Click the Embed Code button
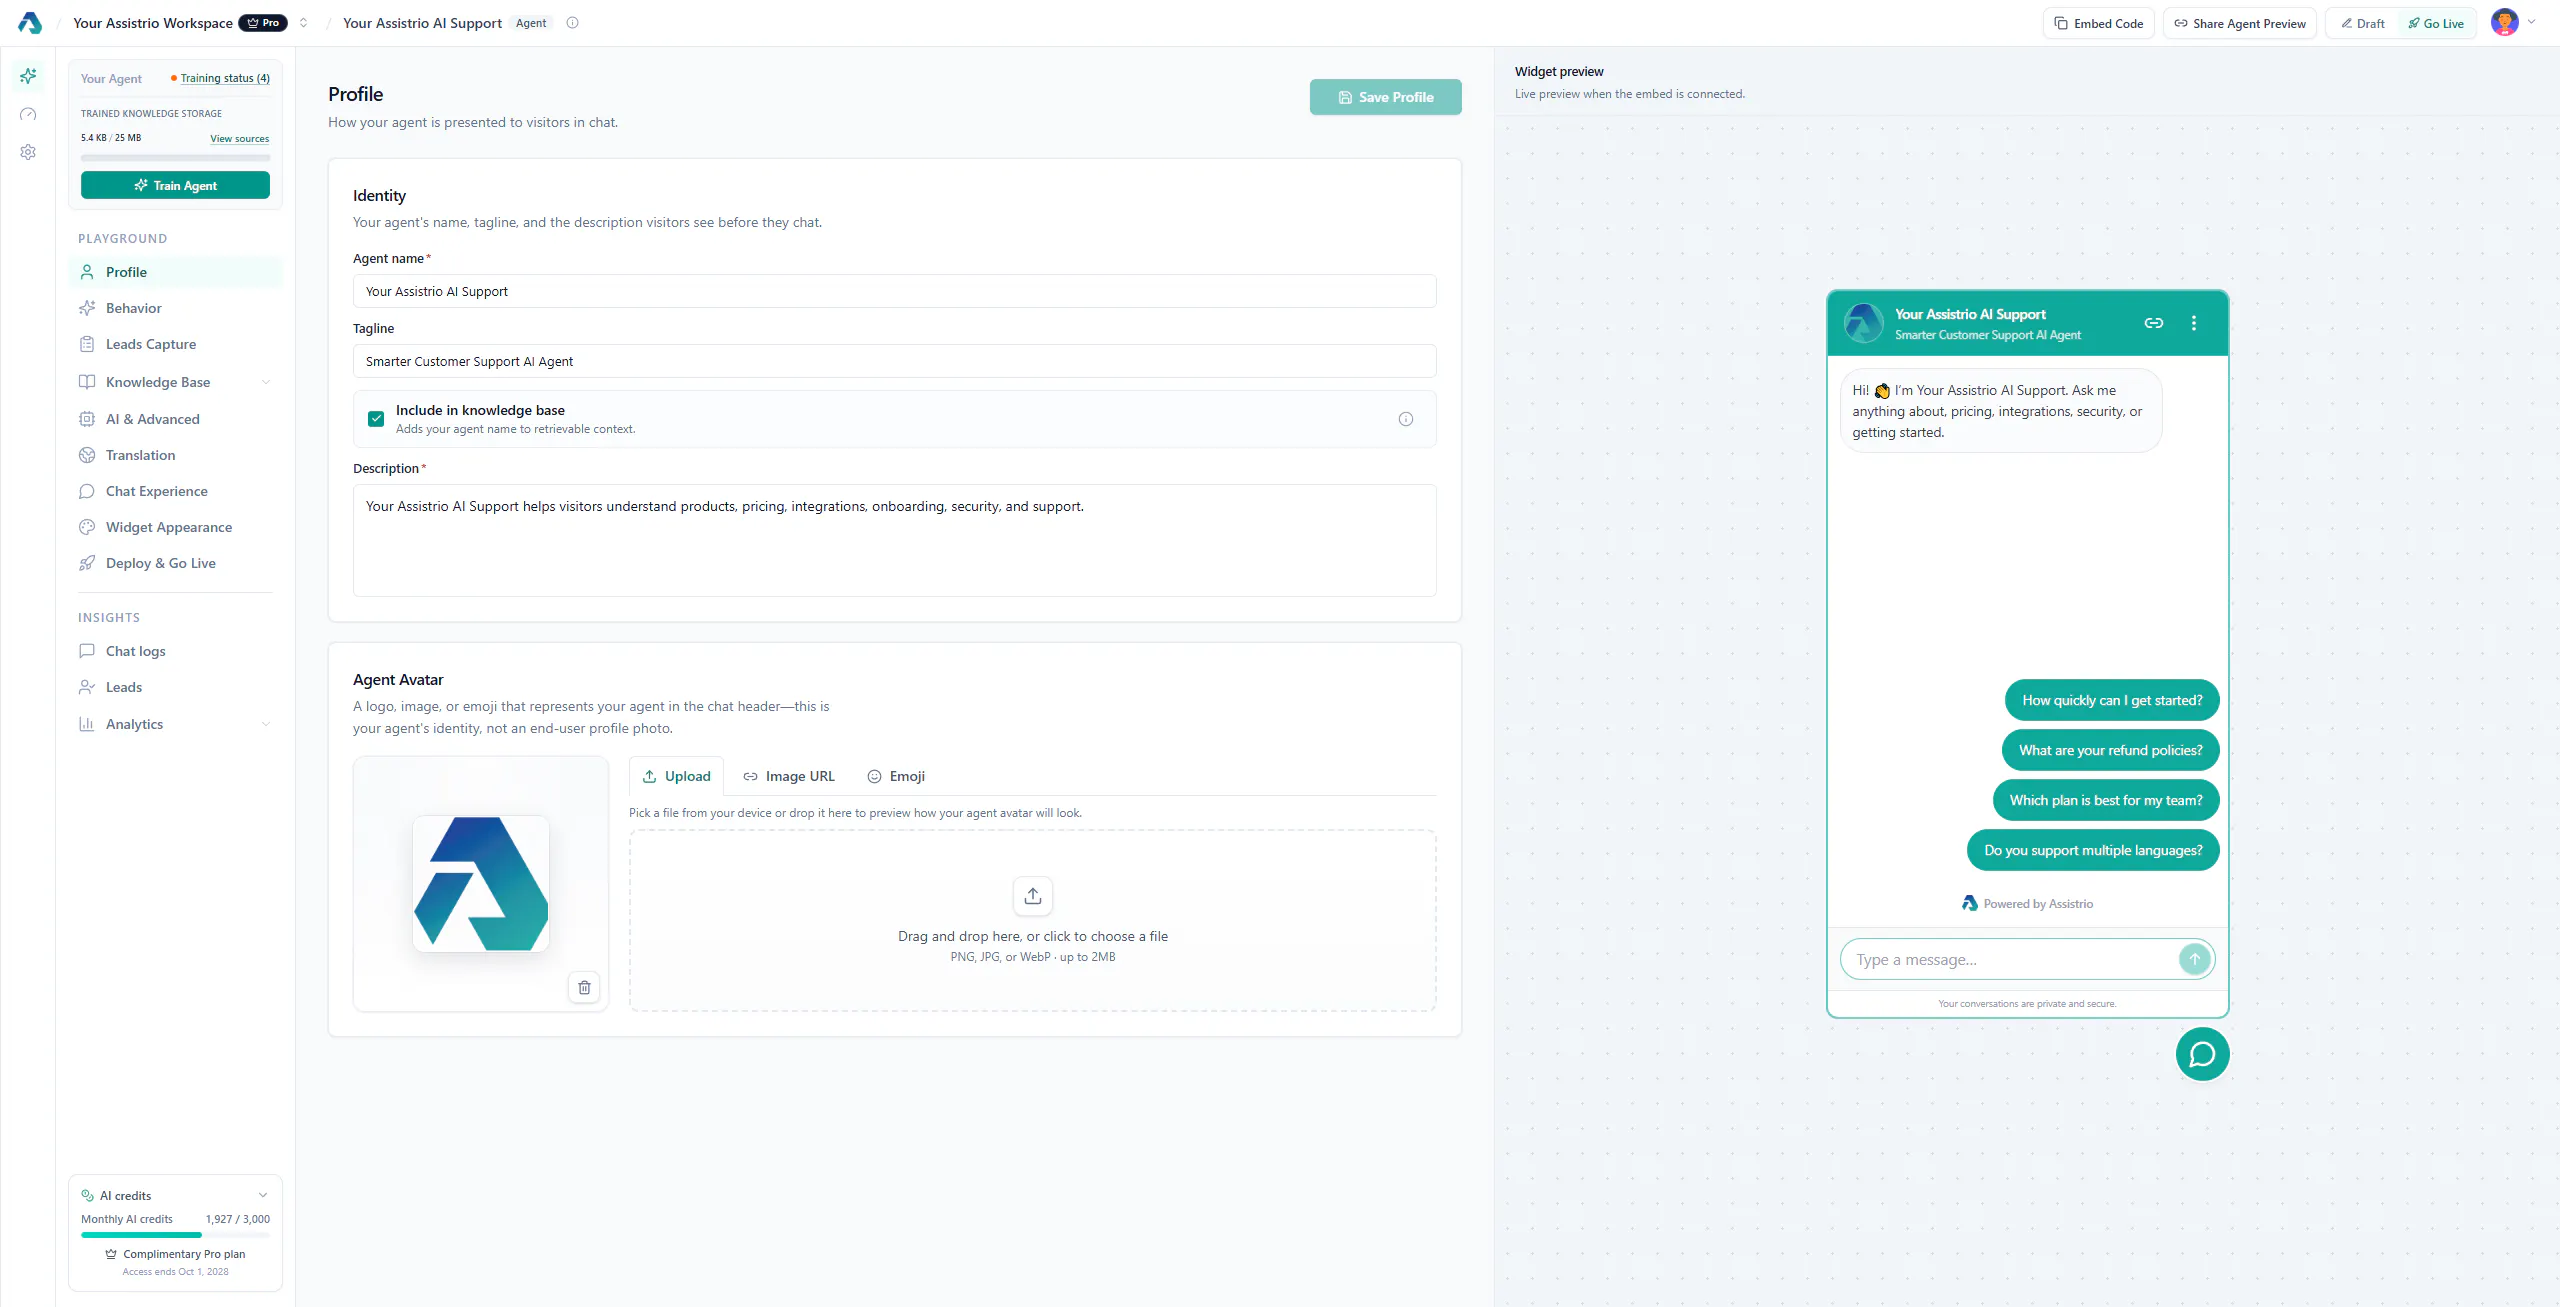 2098,23
